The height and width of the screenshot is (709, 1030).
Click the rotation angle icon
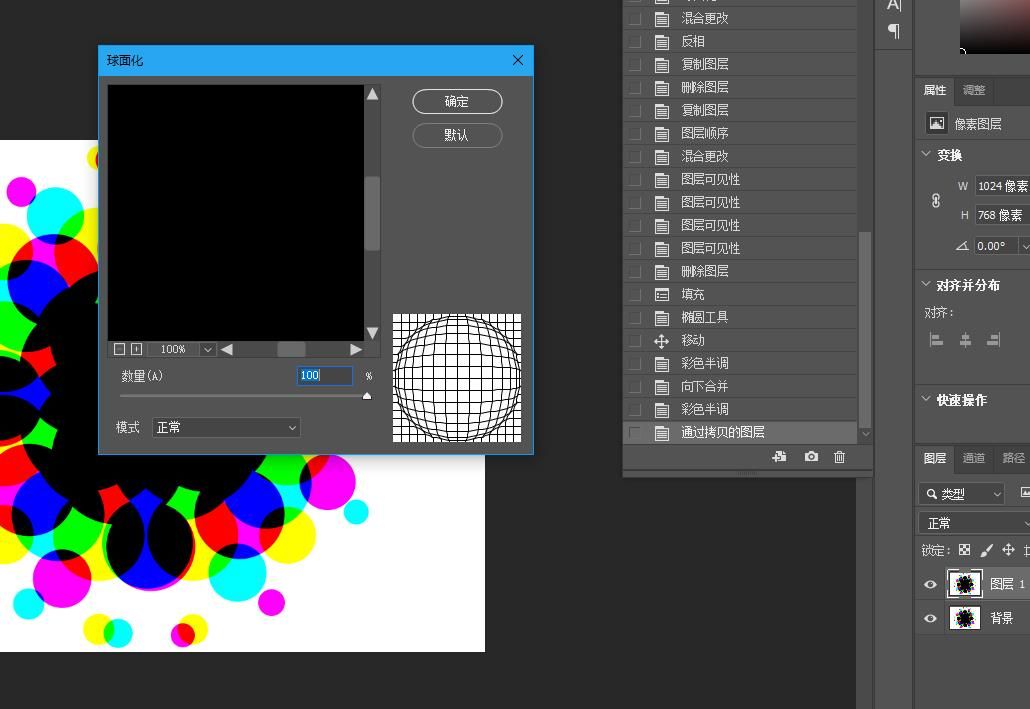tap(962, 246)
